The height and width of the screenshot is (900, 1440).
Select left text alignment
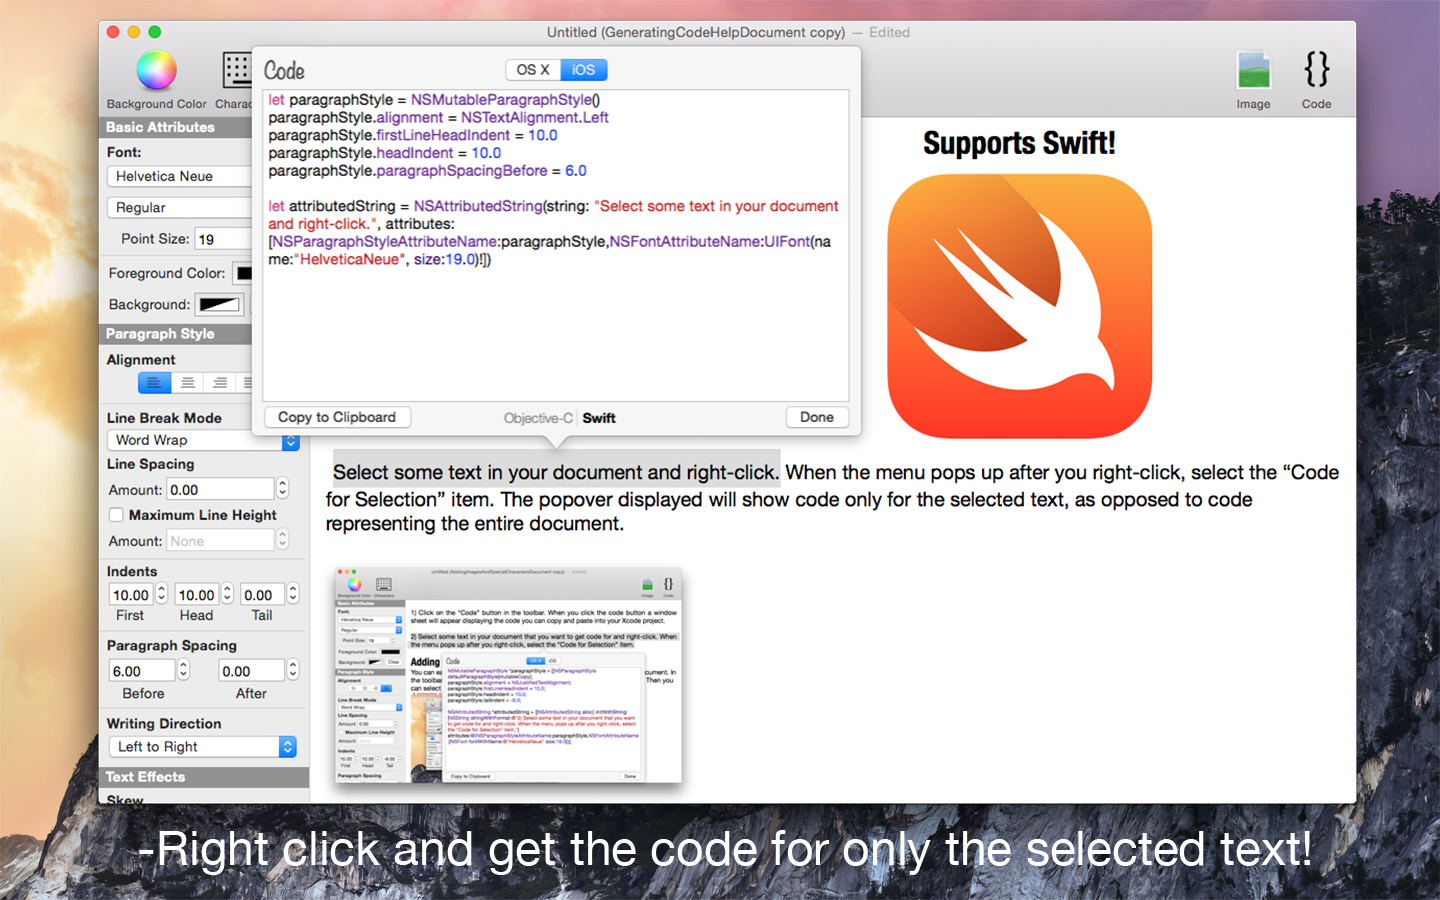click(x=154, y=382)
